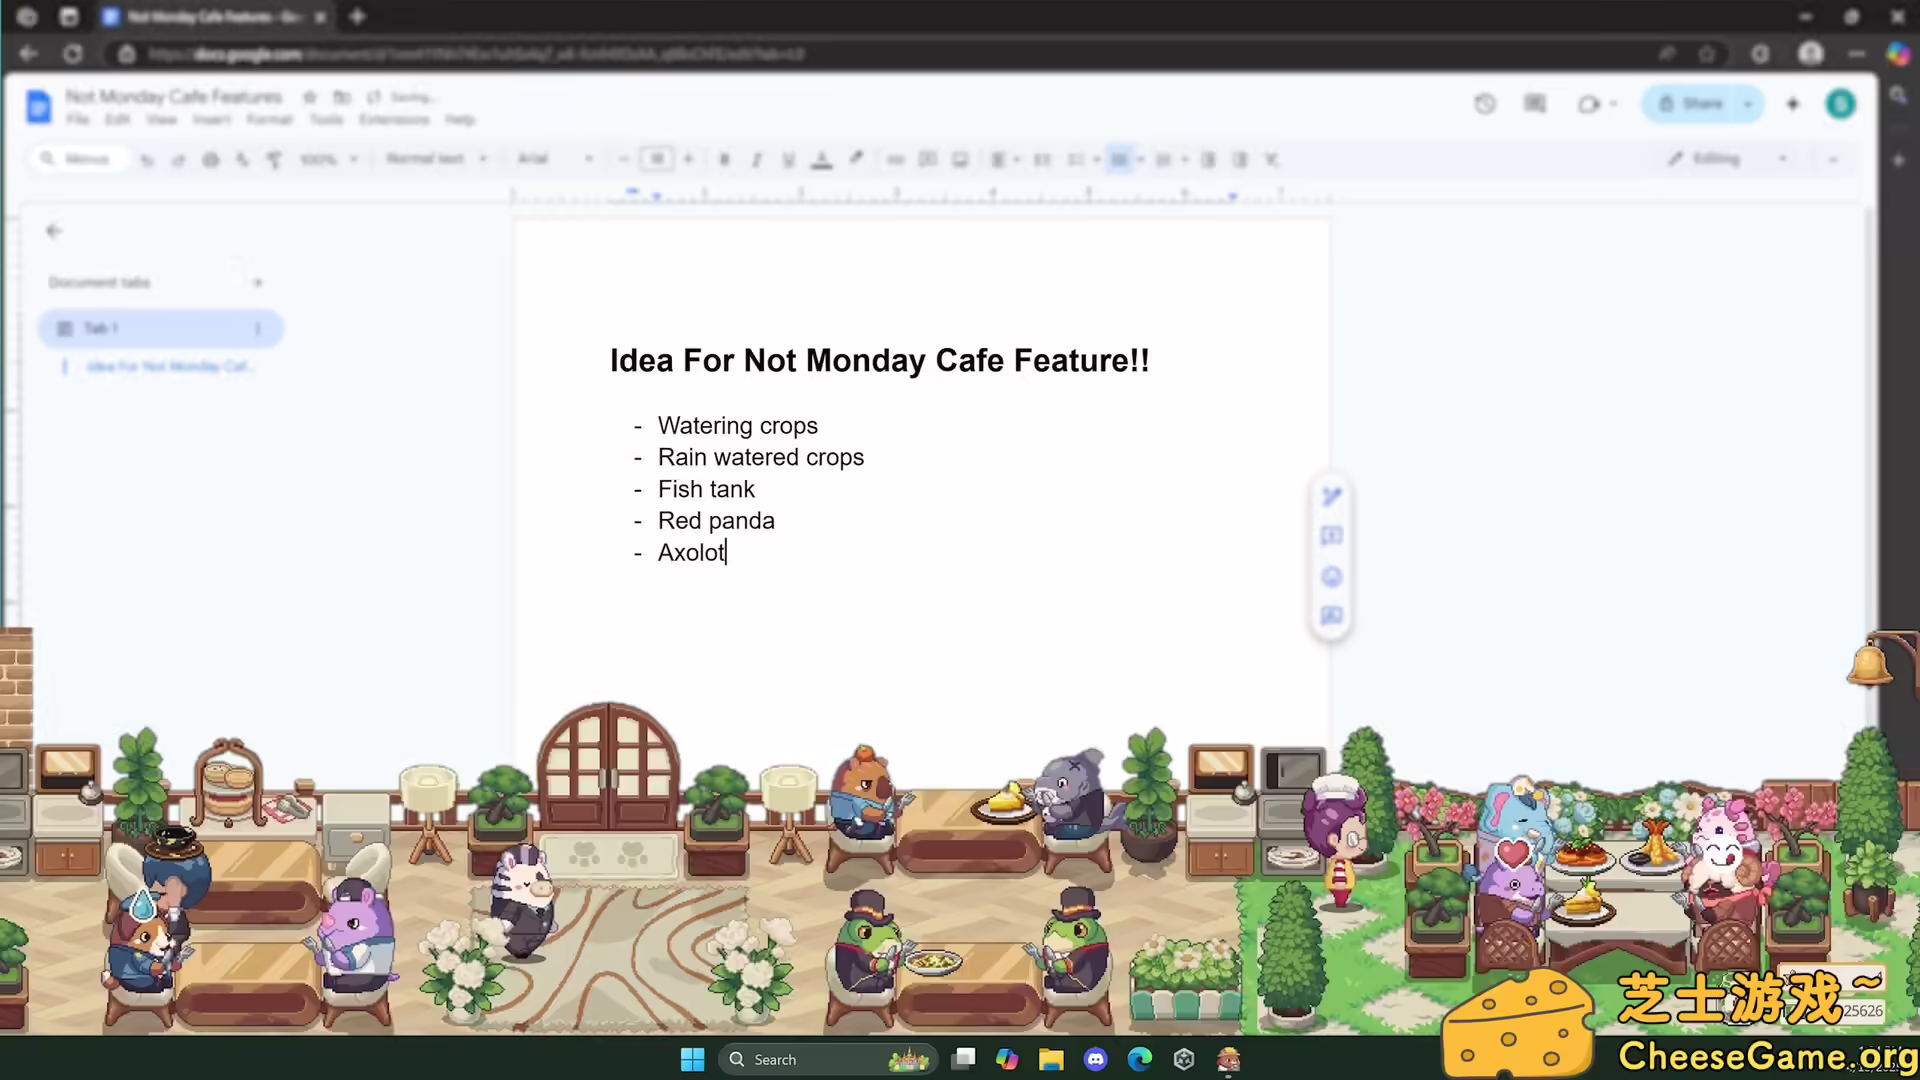Add a comment using the comment icon
The width and height of the screenshot is (1920, 1080).
click(928, 159)
